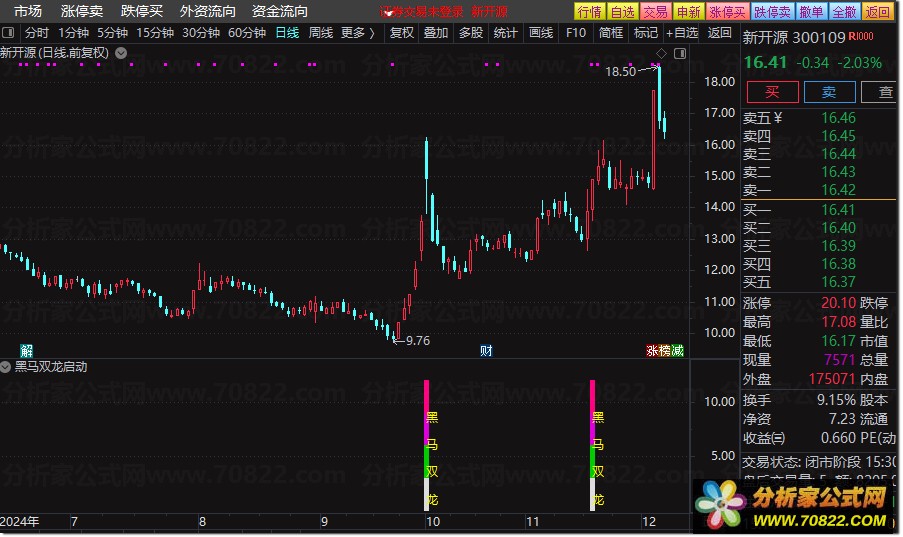Click the yellow 返回 button at top right
The height and width of the screenshot is (537, 903).
[x=878, y=12]
